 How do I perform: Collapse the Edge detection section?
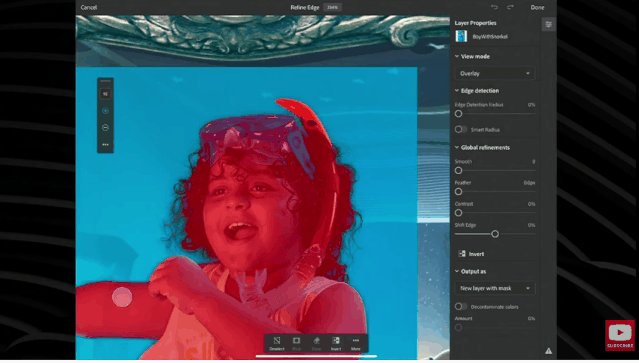457,90
